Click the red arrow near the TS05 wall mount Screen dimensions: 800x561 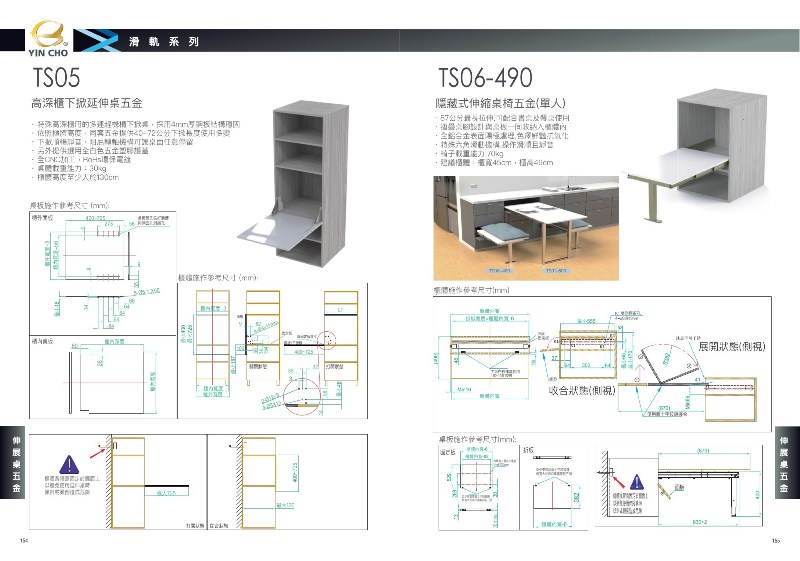97,452
